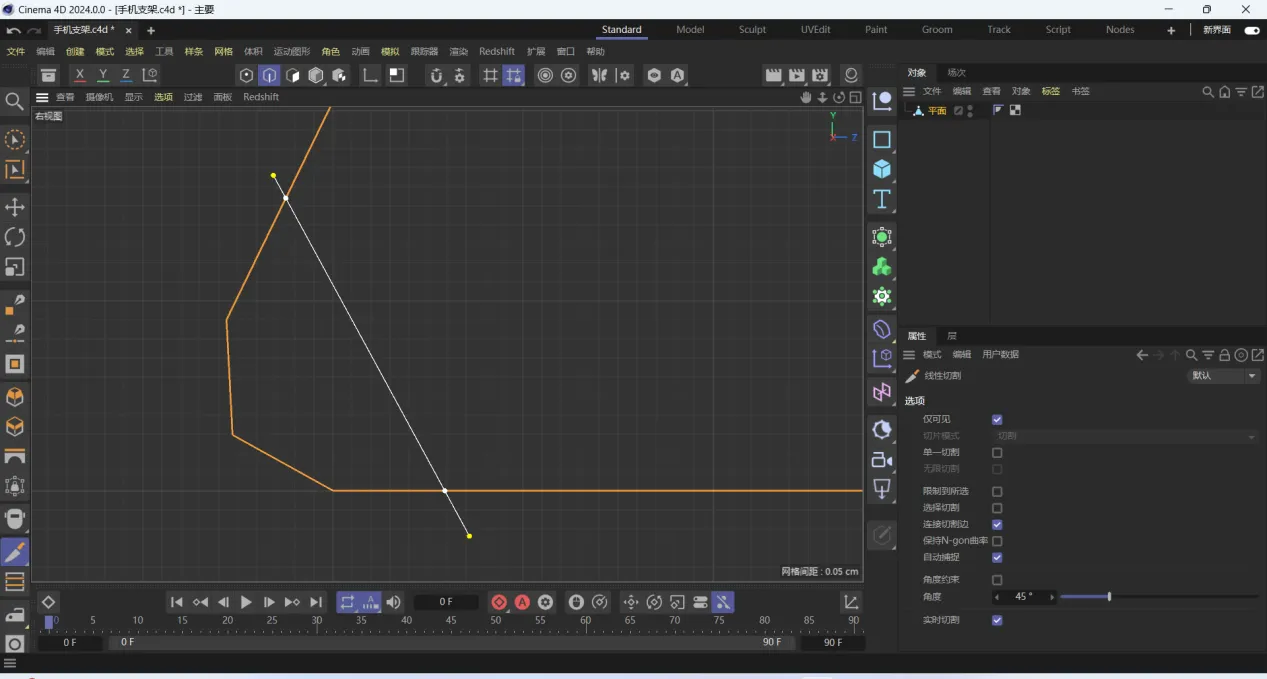
Task: Switch to Polygons mode
Action: tap(293, 75)
